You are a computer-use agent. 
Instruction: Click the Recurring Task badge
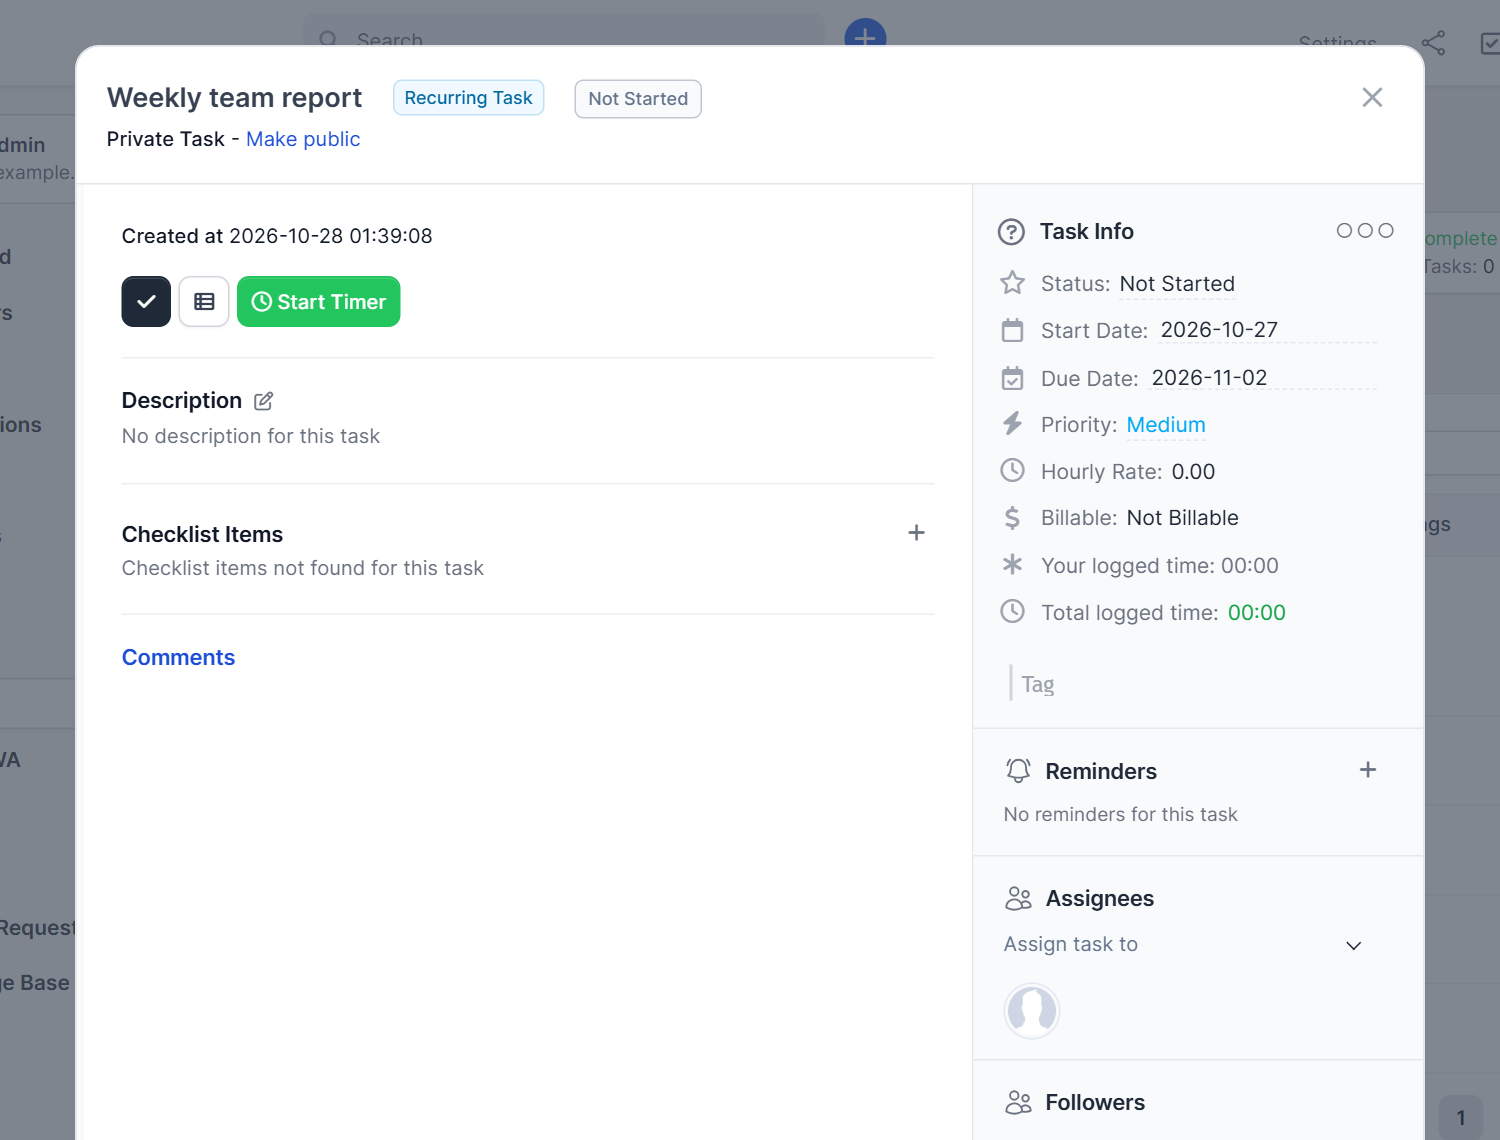(468, 98)
